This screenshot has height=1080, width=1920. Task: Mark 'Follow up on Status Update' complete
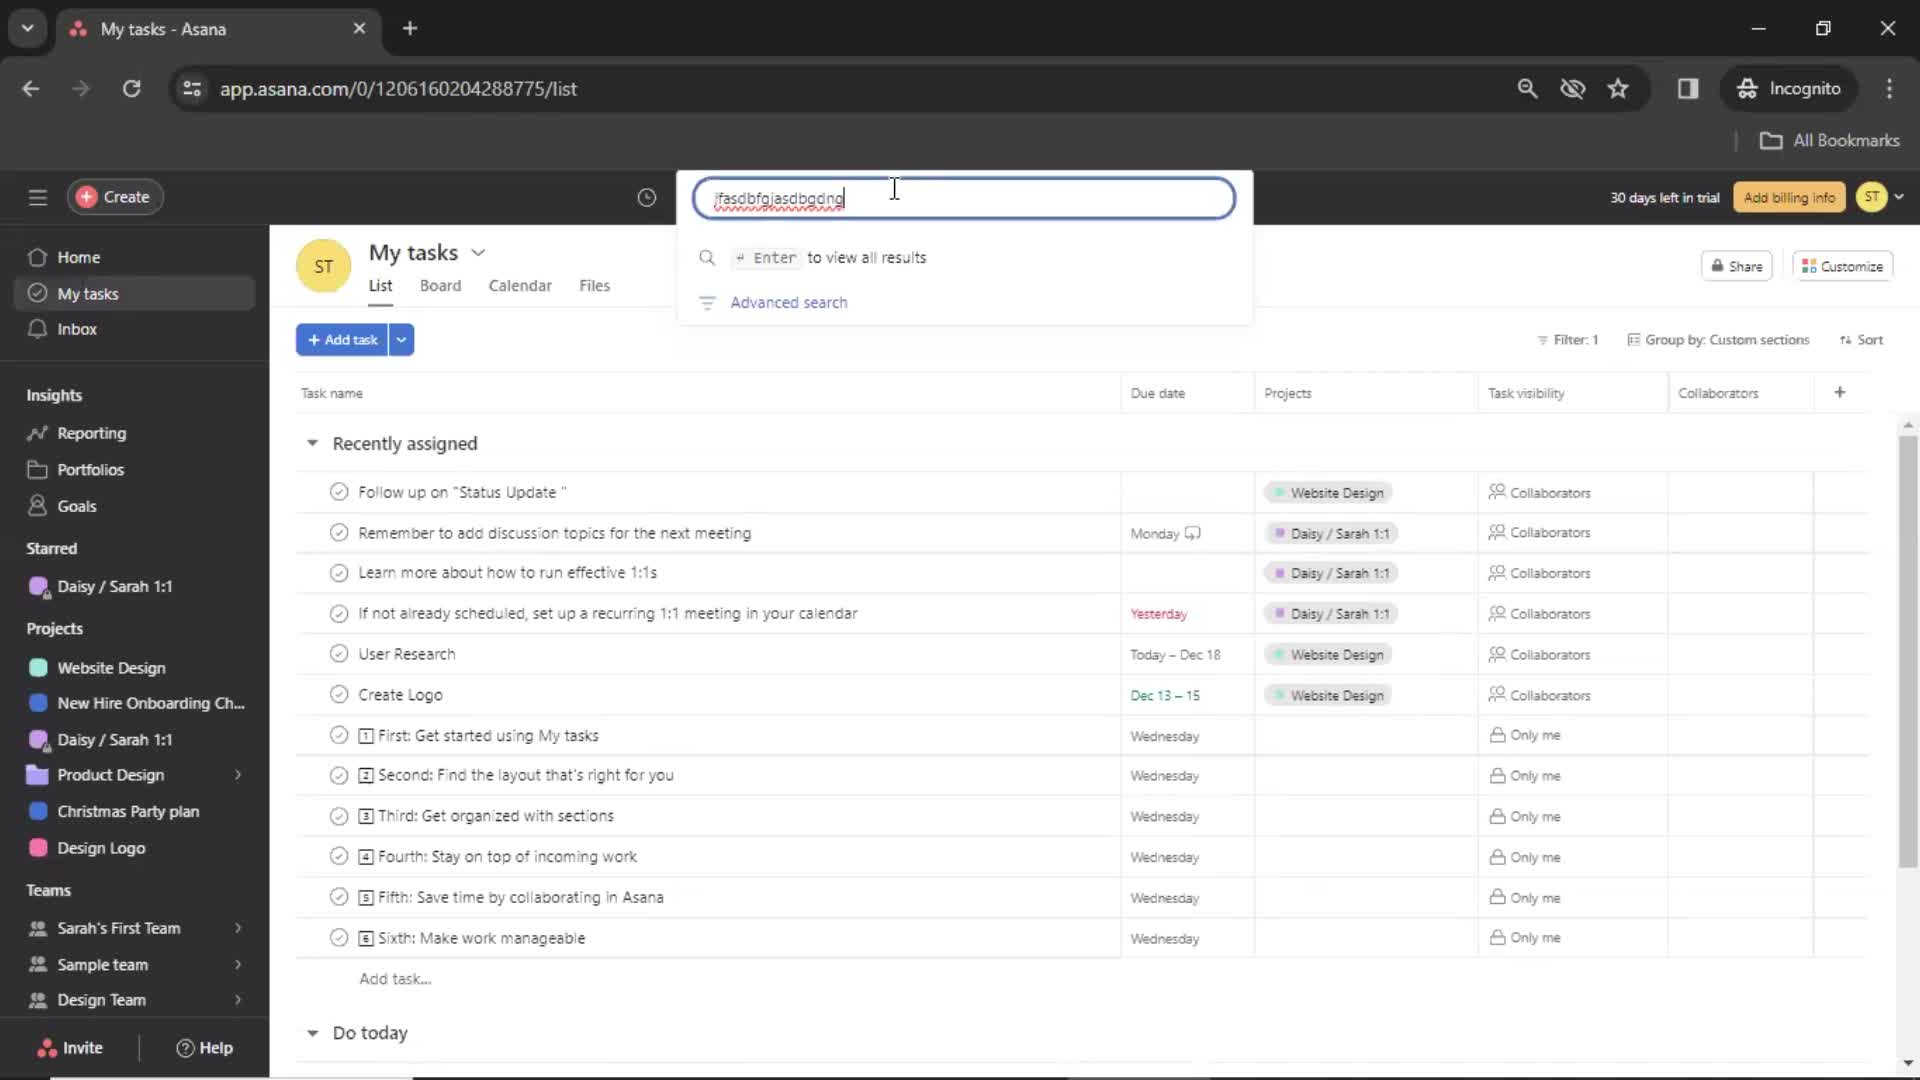[339, 492]
